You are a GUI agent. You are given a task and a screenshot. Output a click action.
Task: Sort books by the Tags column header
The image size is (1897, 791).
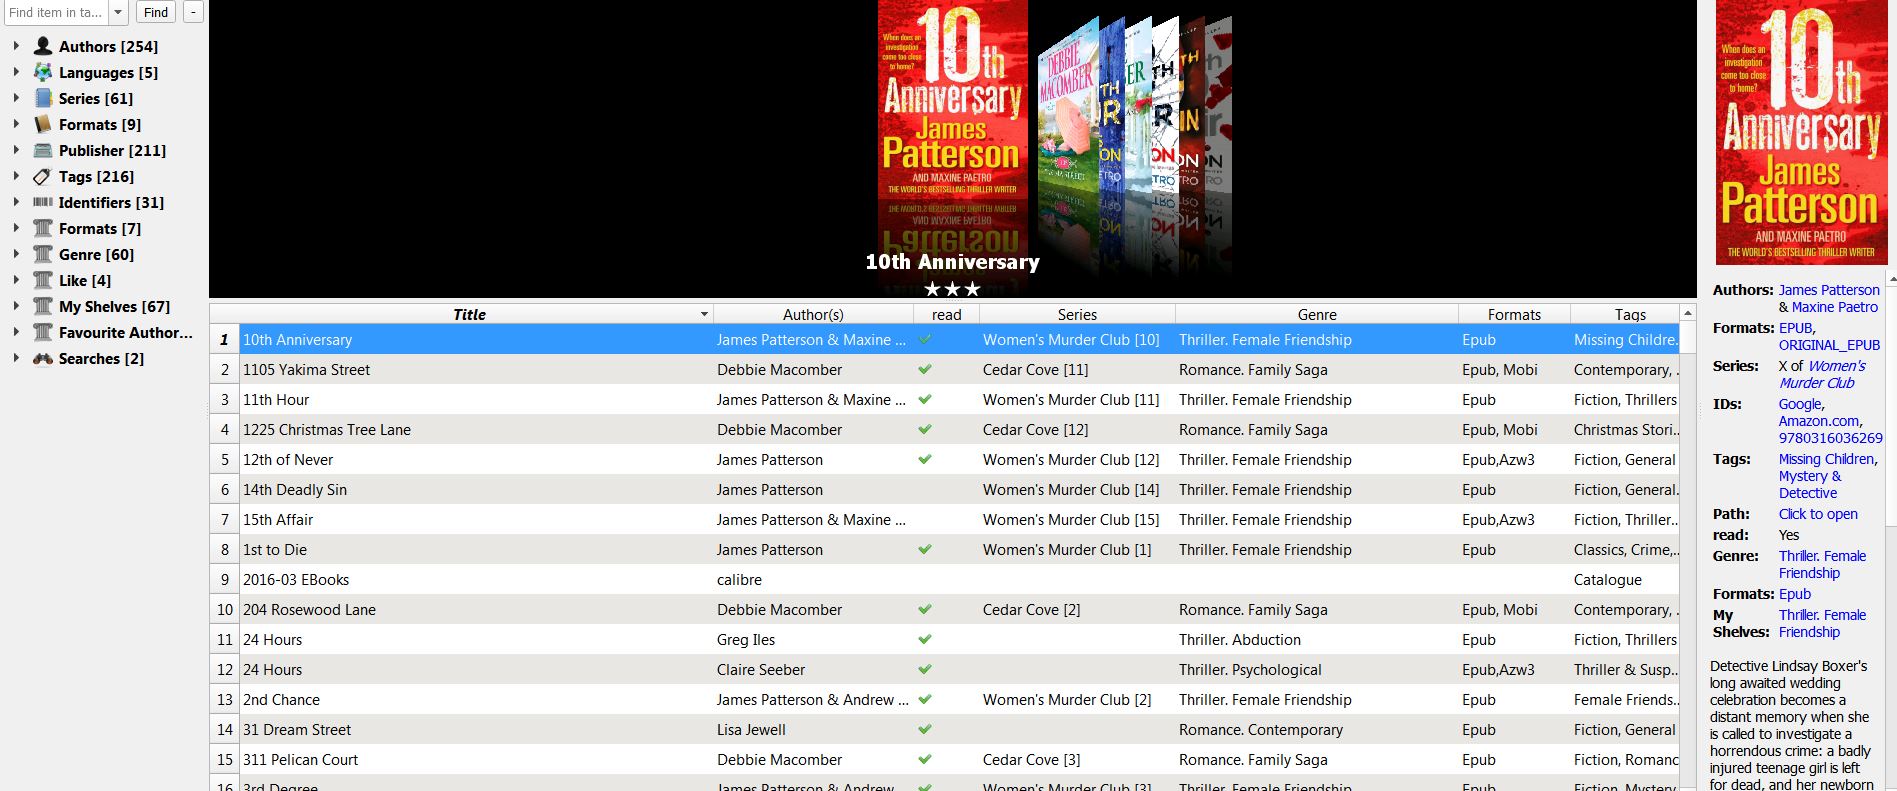(1630, 314)
